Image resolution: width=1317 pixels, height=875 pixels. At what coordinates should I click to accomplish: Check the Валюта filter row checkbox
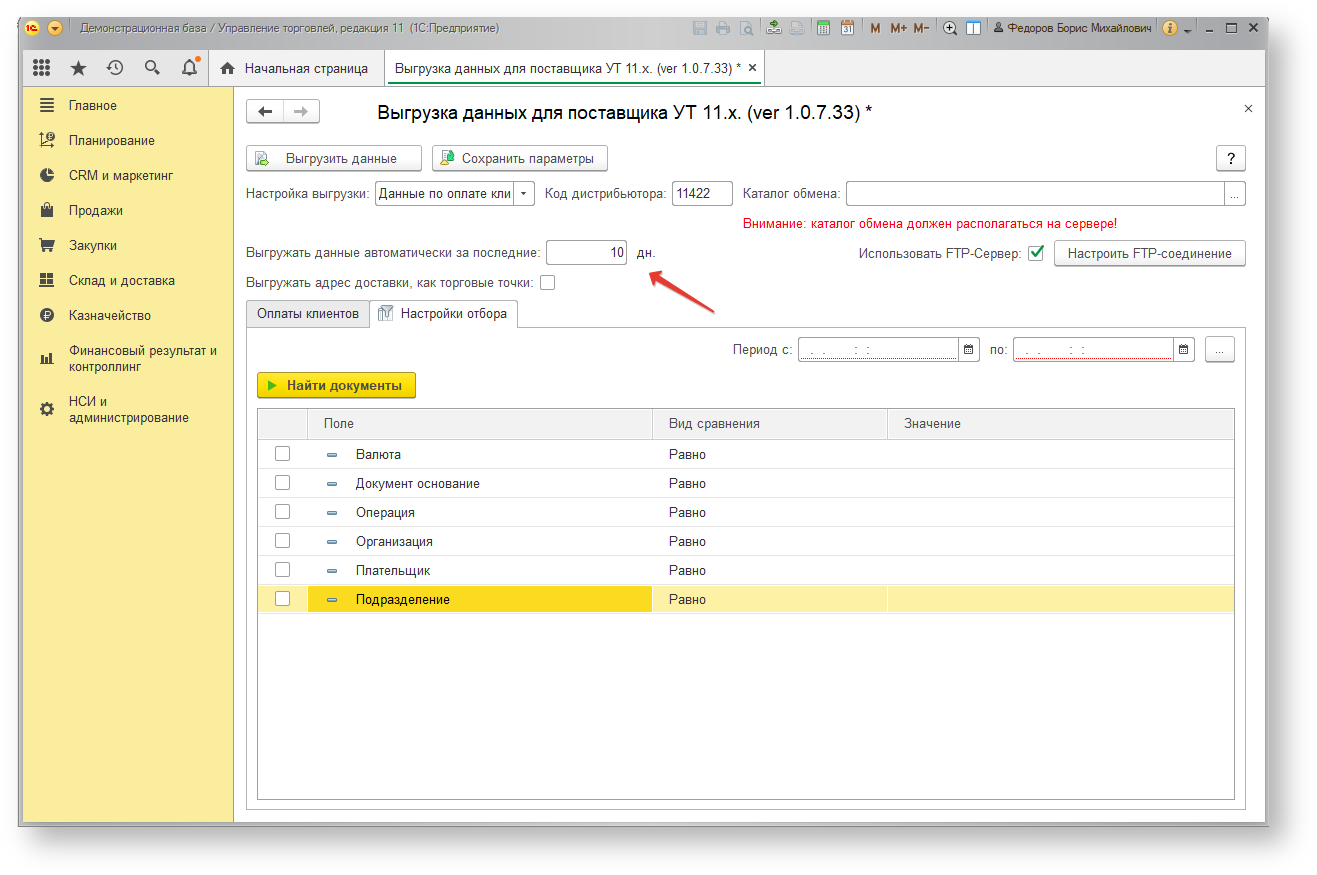coord(282,454)
